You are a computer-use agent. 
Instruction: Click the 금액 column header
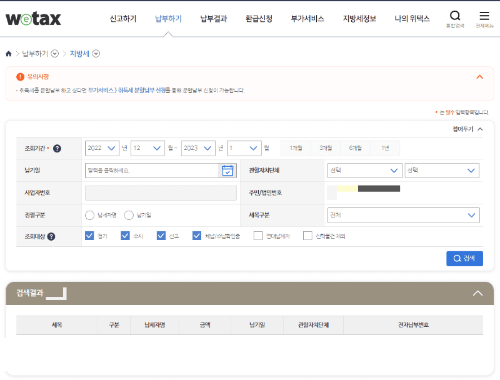click(x=205, y=325)
